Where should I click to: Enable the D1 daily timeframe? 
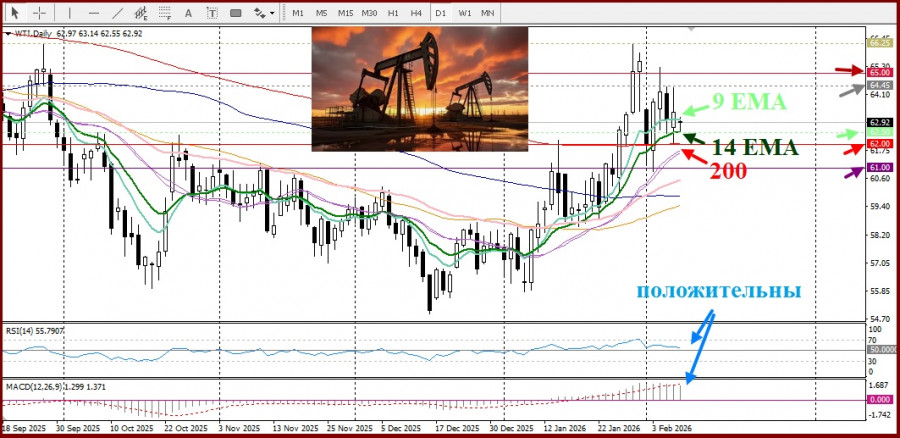[x=441, y=13]
